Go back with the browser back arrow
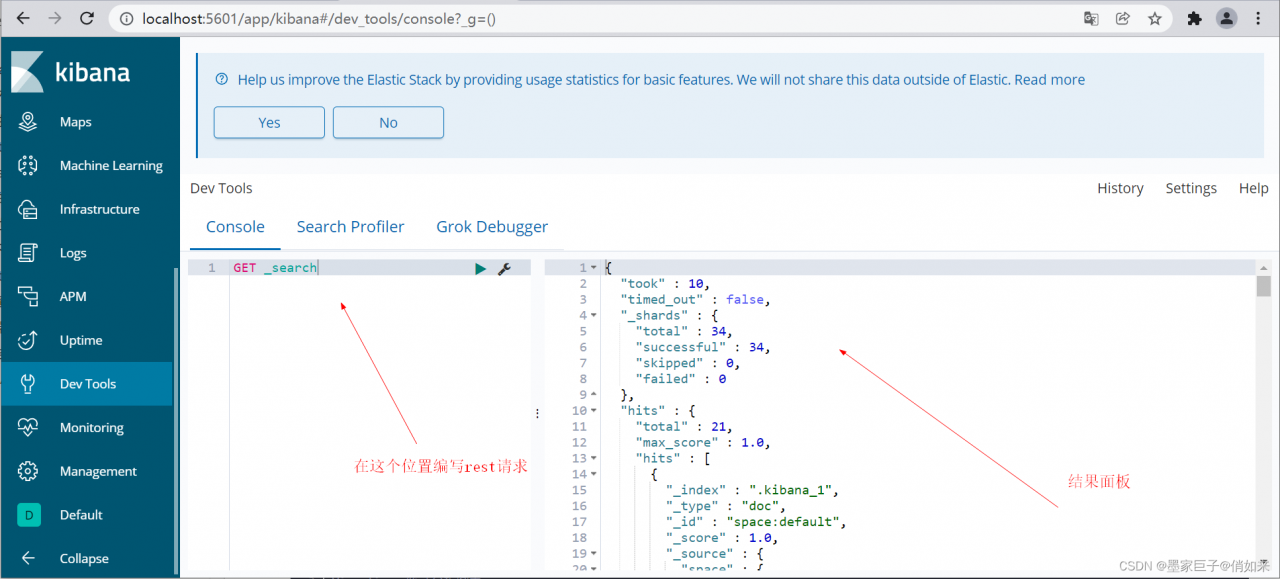Image resolution: width=1280 pixels, height=579 pixels. 23,18
